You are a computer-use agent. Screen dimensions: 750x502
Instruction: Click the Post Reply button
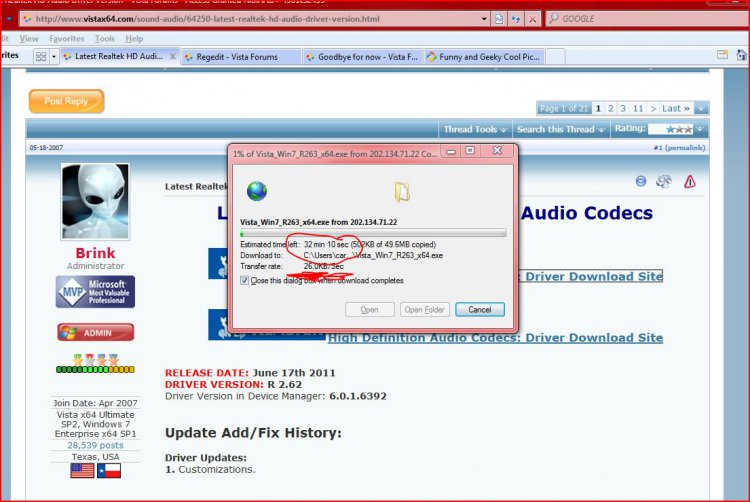(x=66, y=101)
